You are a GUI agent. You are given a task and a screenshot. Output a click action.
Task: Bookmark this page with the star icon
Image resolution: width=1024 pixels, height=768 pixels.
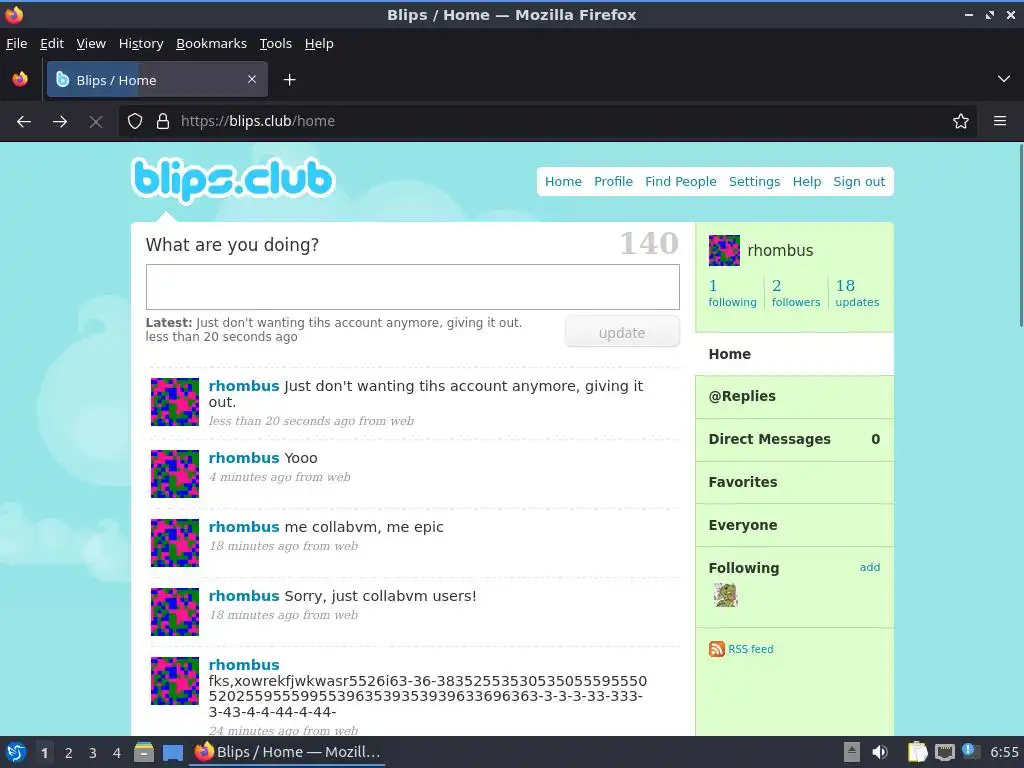point(961,121)
